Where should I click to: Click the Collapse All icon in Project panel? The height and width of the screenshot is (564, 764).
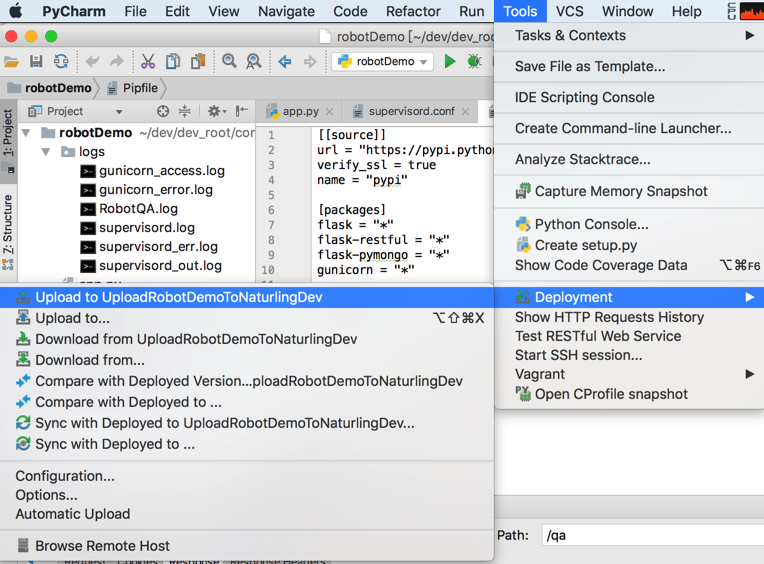click(x=185, y=112)
